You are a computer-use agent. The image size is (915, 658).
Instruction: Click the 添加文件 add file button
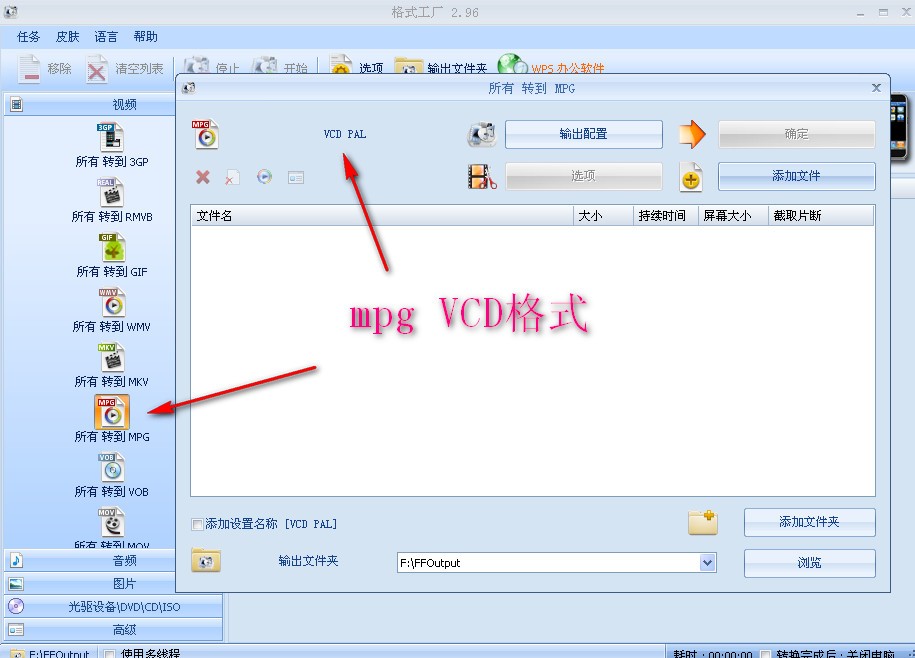(x=797, y=176)
